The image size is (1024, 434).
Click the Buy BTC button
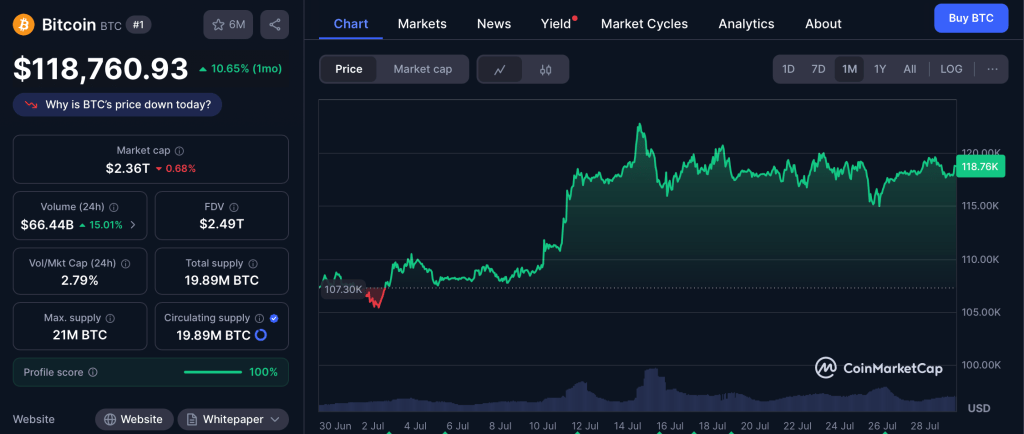(971, 18)
